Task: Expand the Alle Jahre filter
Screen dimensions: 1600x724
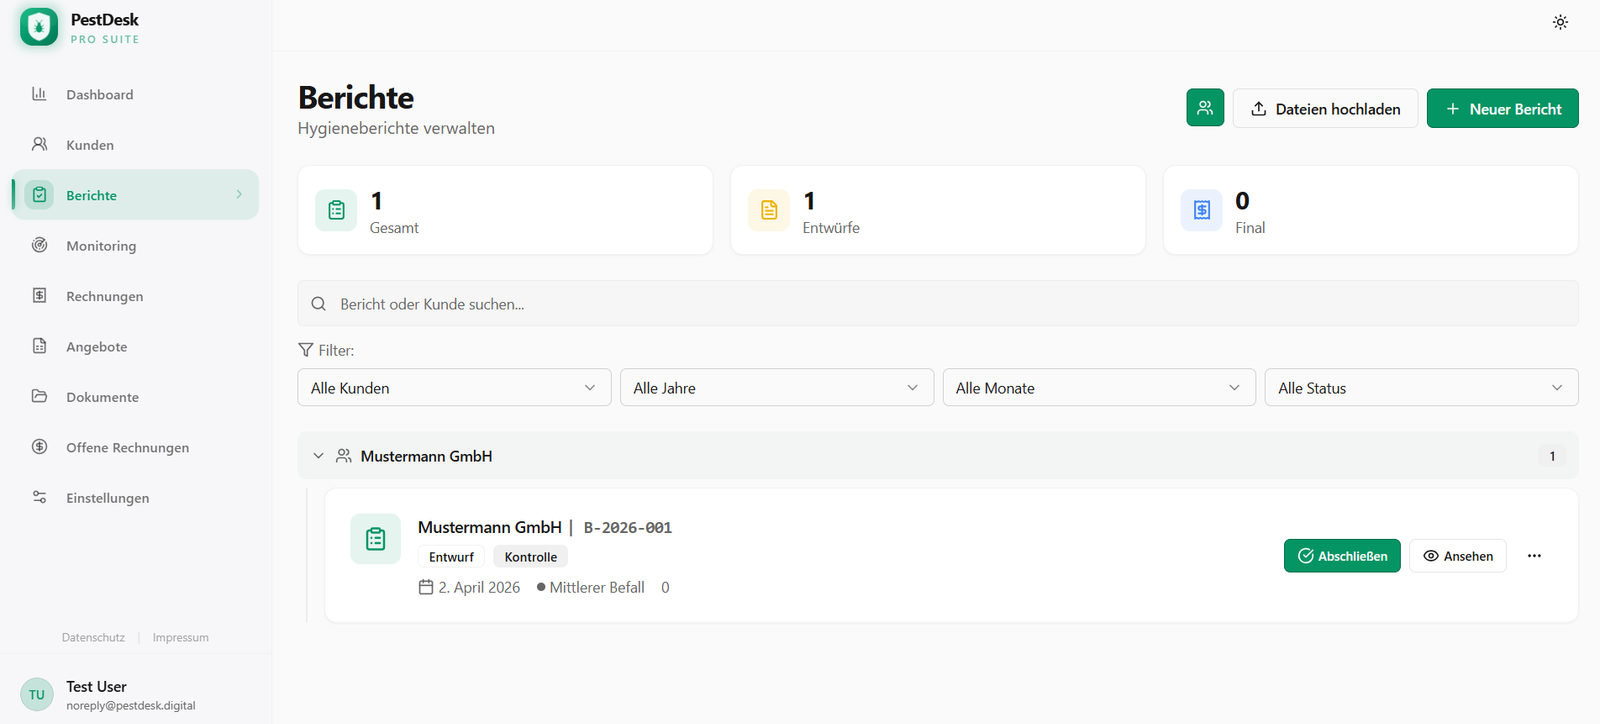Action: (776, 388)
